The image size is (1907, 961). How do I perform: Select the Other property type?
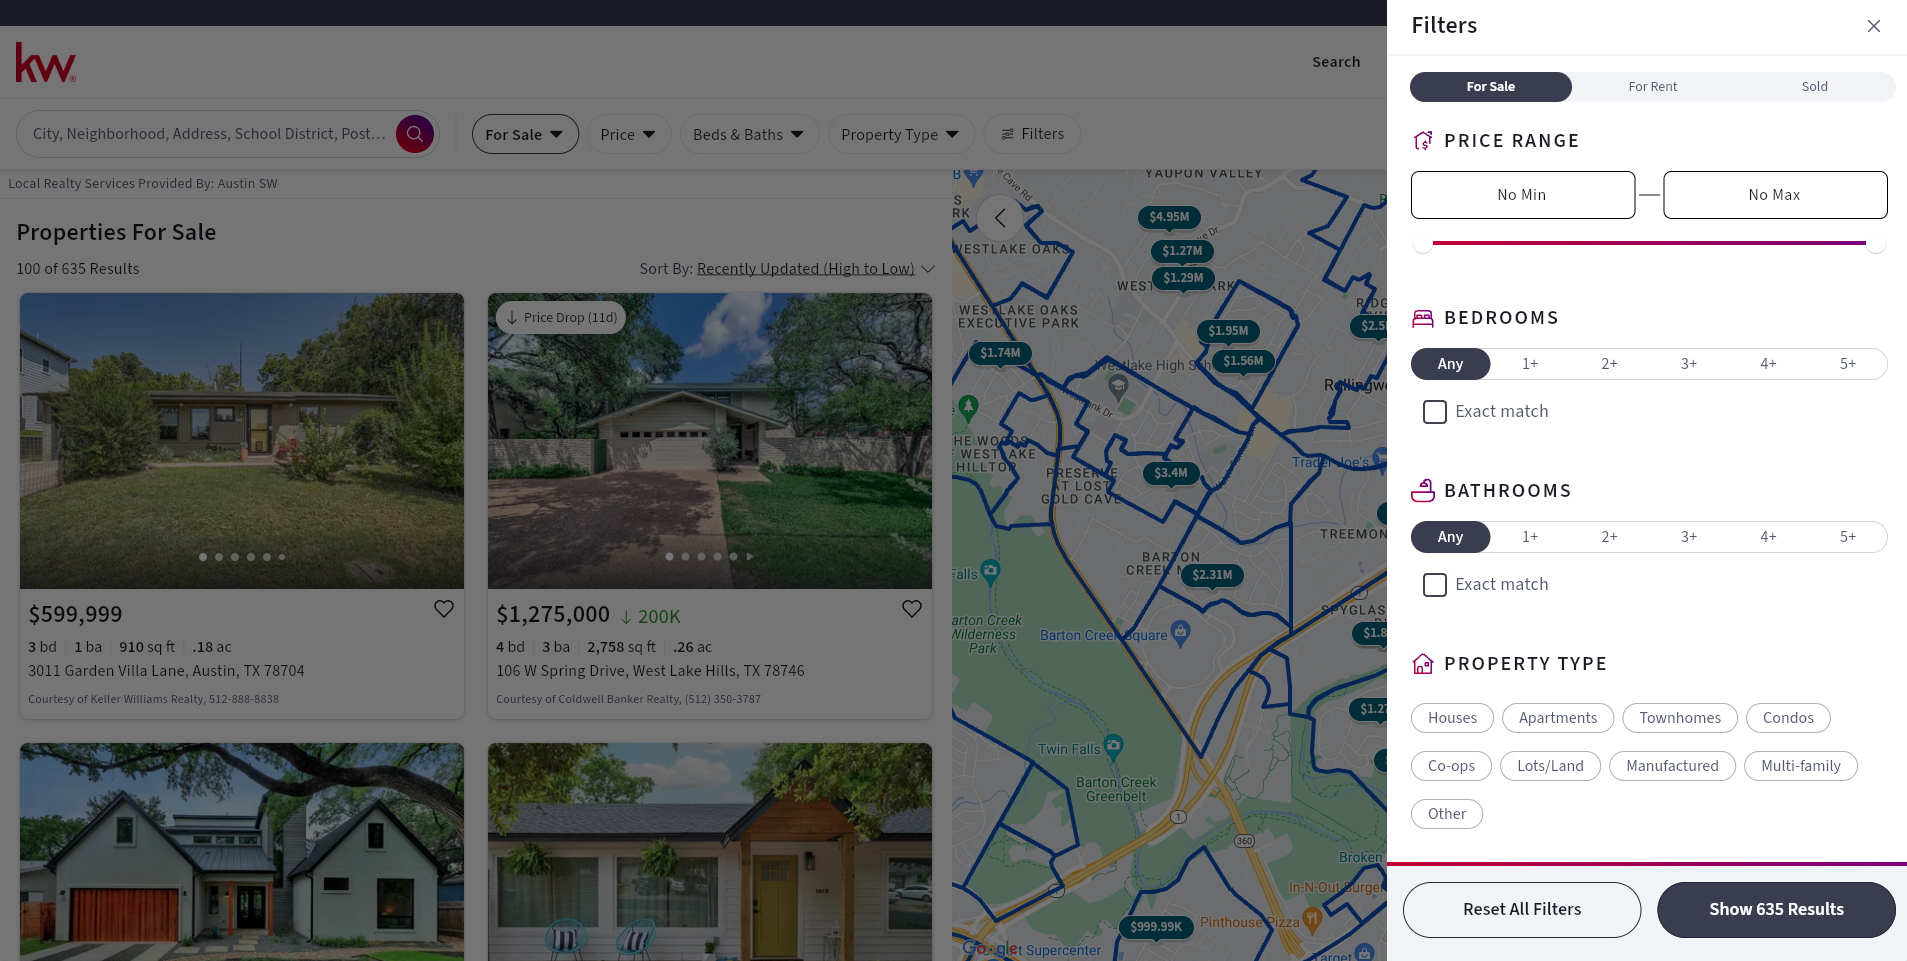(x=1447, y=814)
